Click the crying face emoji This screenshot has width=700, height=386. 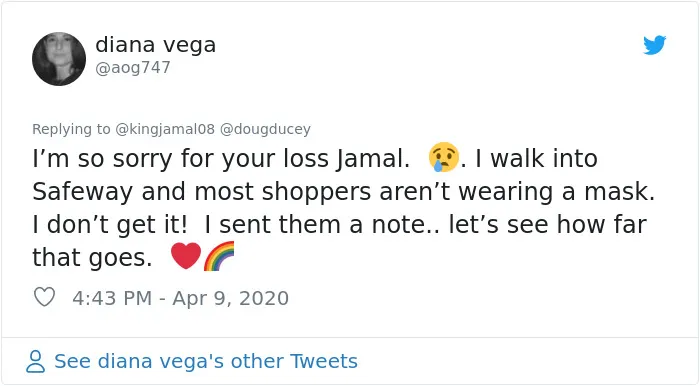(x=443, y=157)
